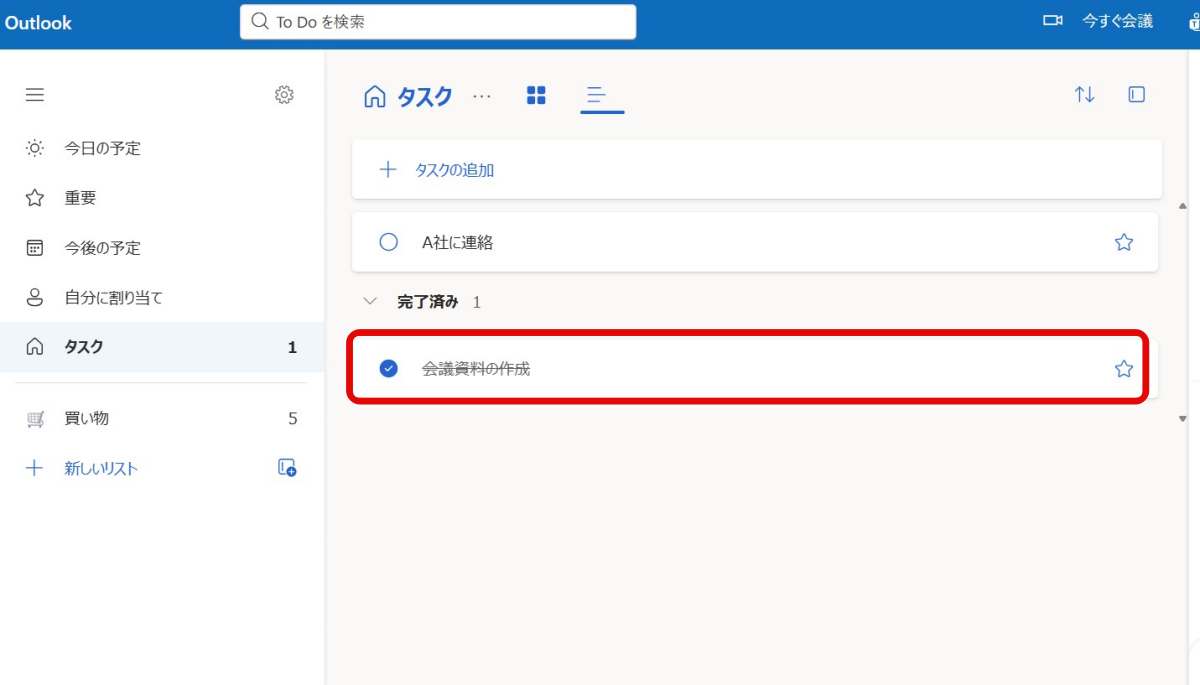This screenshot has height=685, width=1200.
Task: Click the To Do search field
Action: [x=437, y=21]
